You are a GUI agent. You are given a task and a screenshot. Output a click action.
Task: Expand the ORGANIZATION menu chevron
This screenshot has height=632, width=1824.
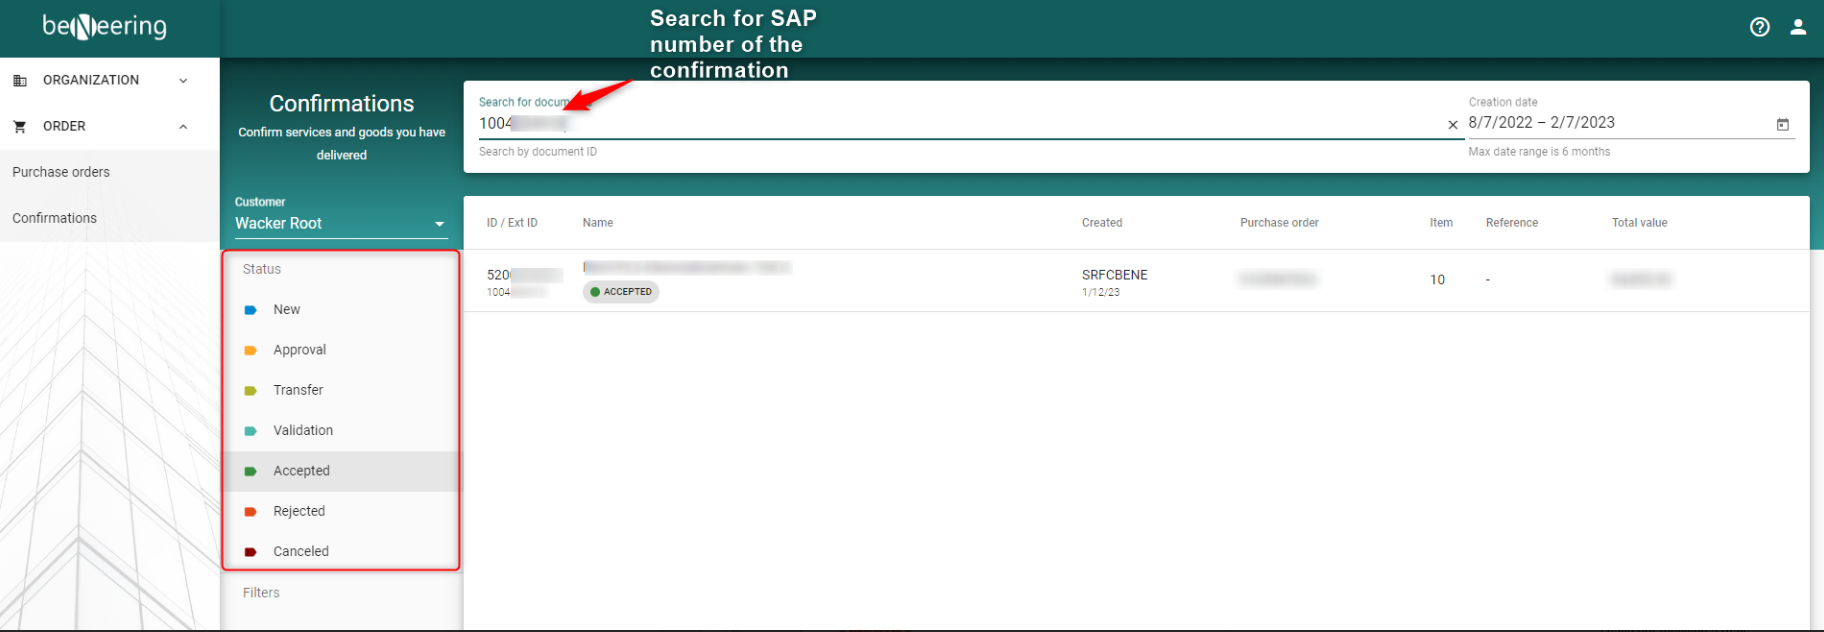[x=183, y=81]
